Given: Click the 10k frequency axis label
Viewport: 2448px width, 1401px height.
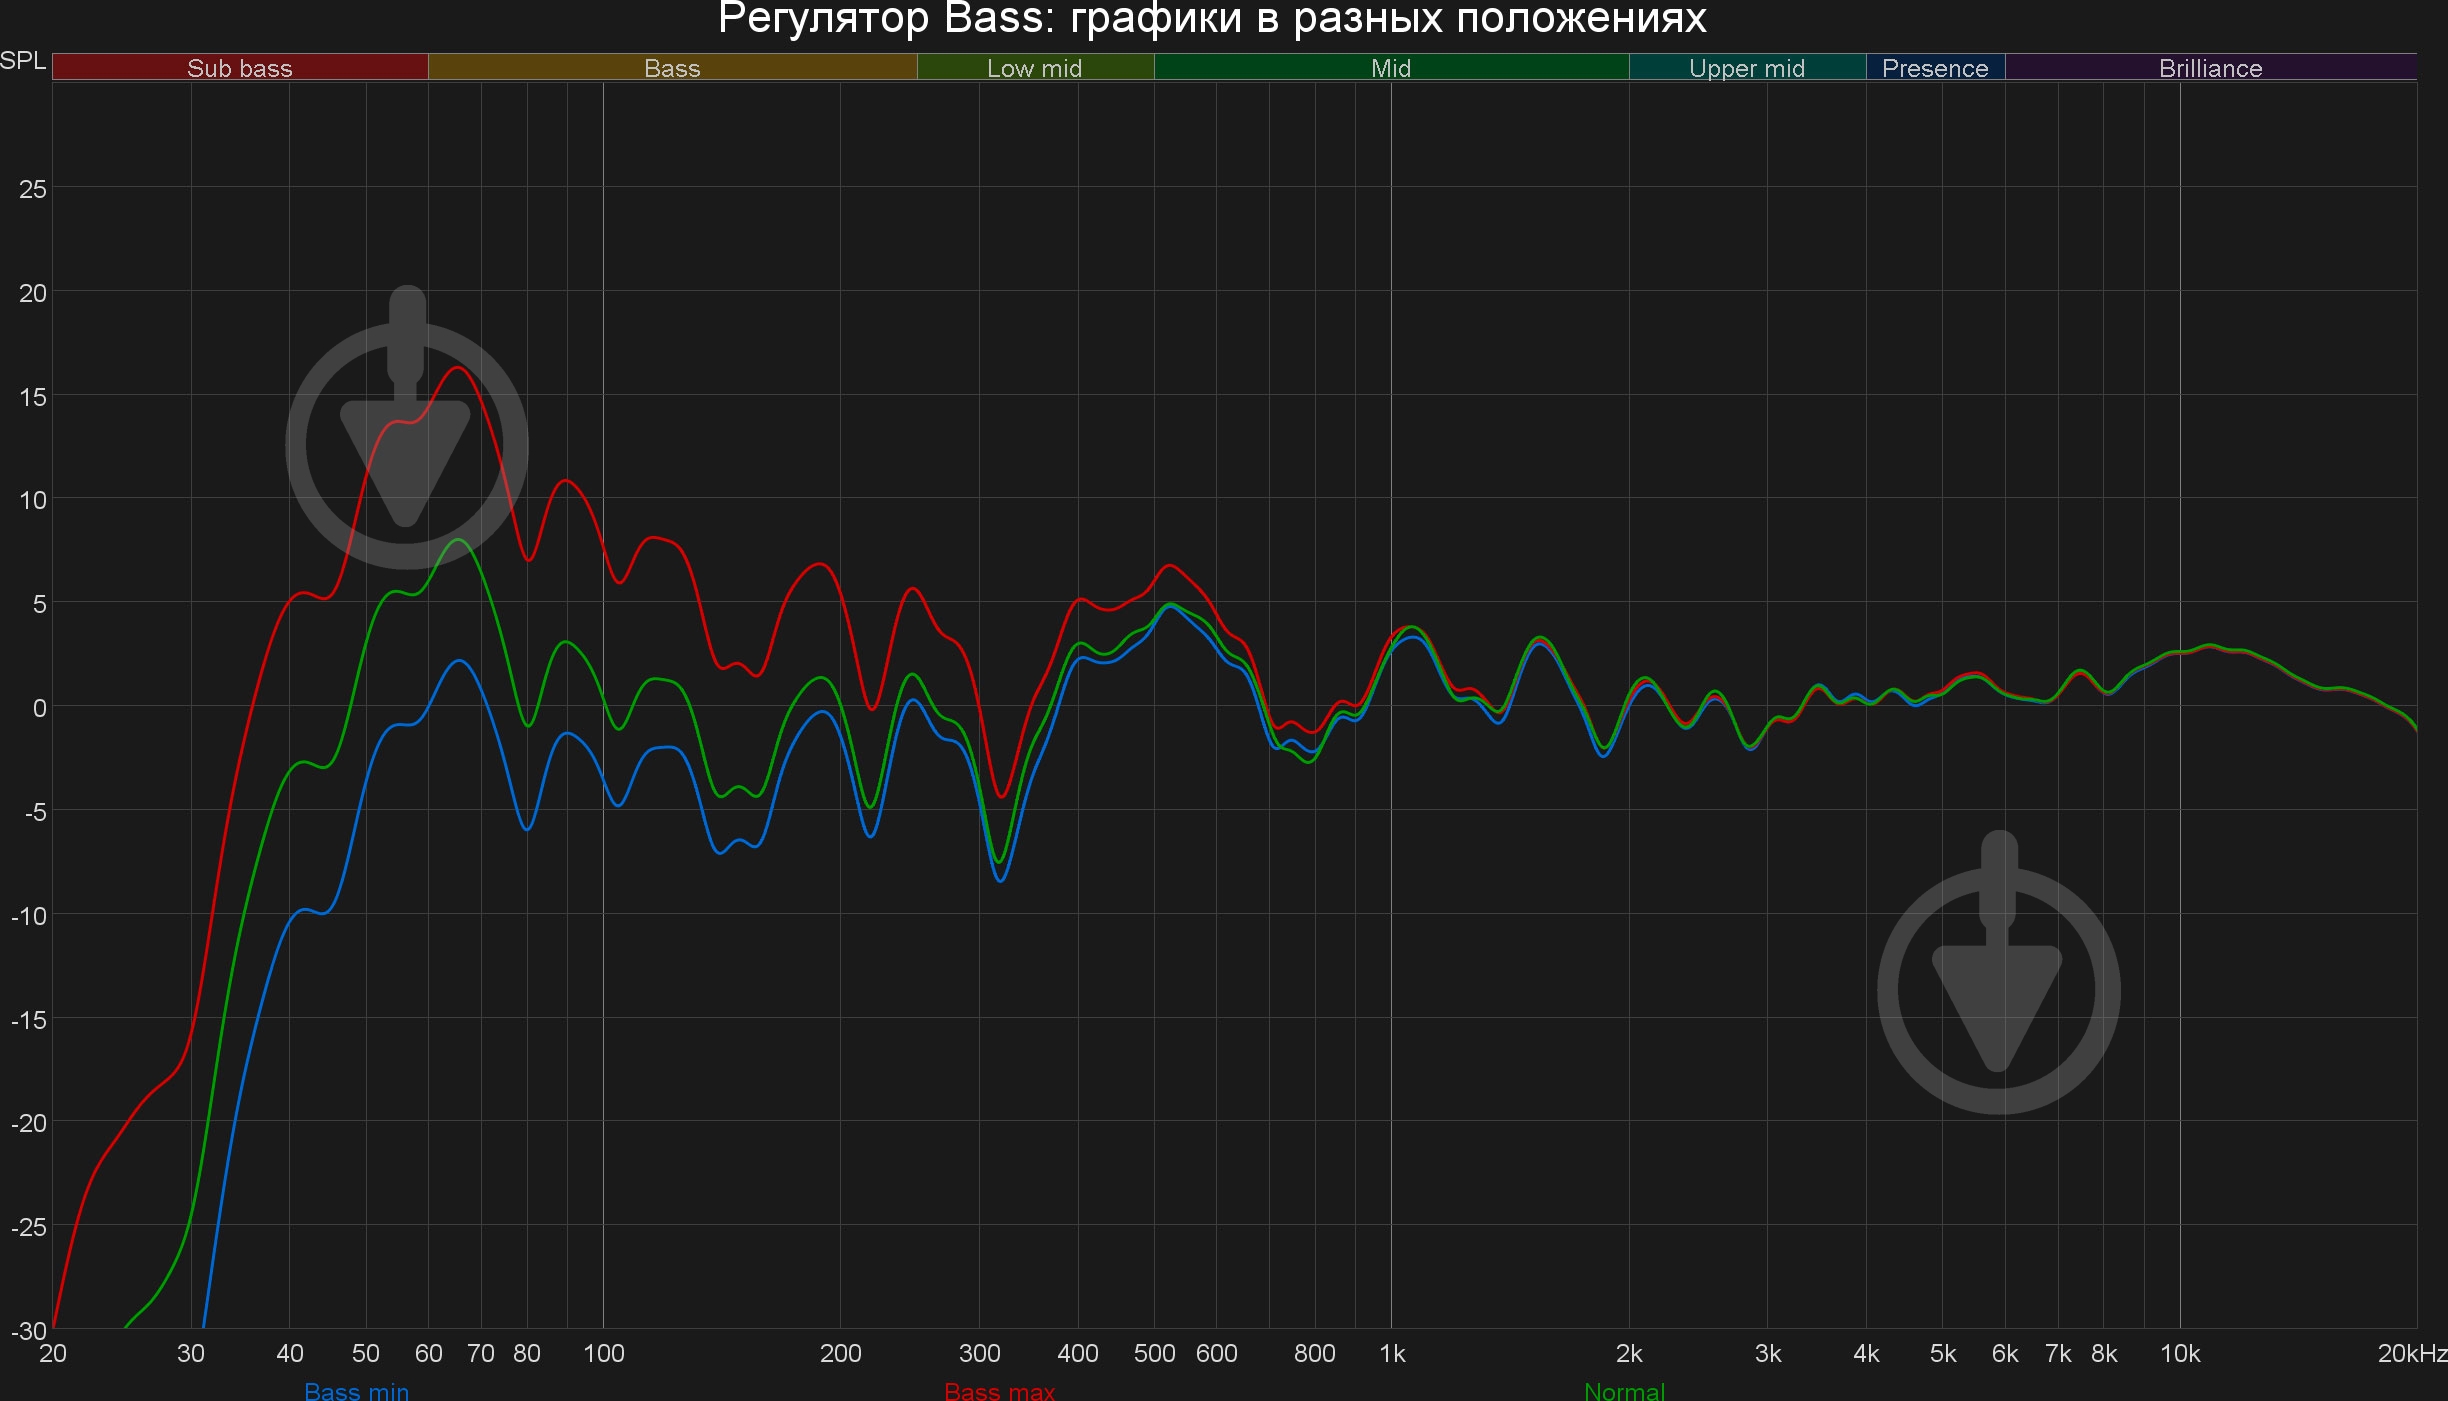Looking at the screenshot, I should 2180,1353.
